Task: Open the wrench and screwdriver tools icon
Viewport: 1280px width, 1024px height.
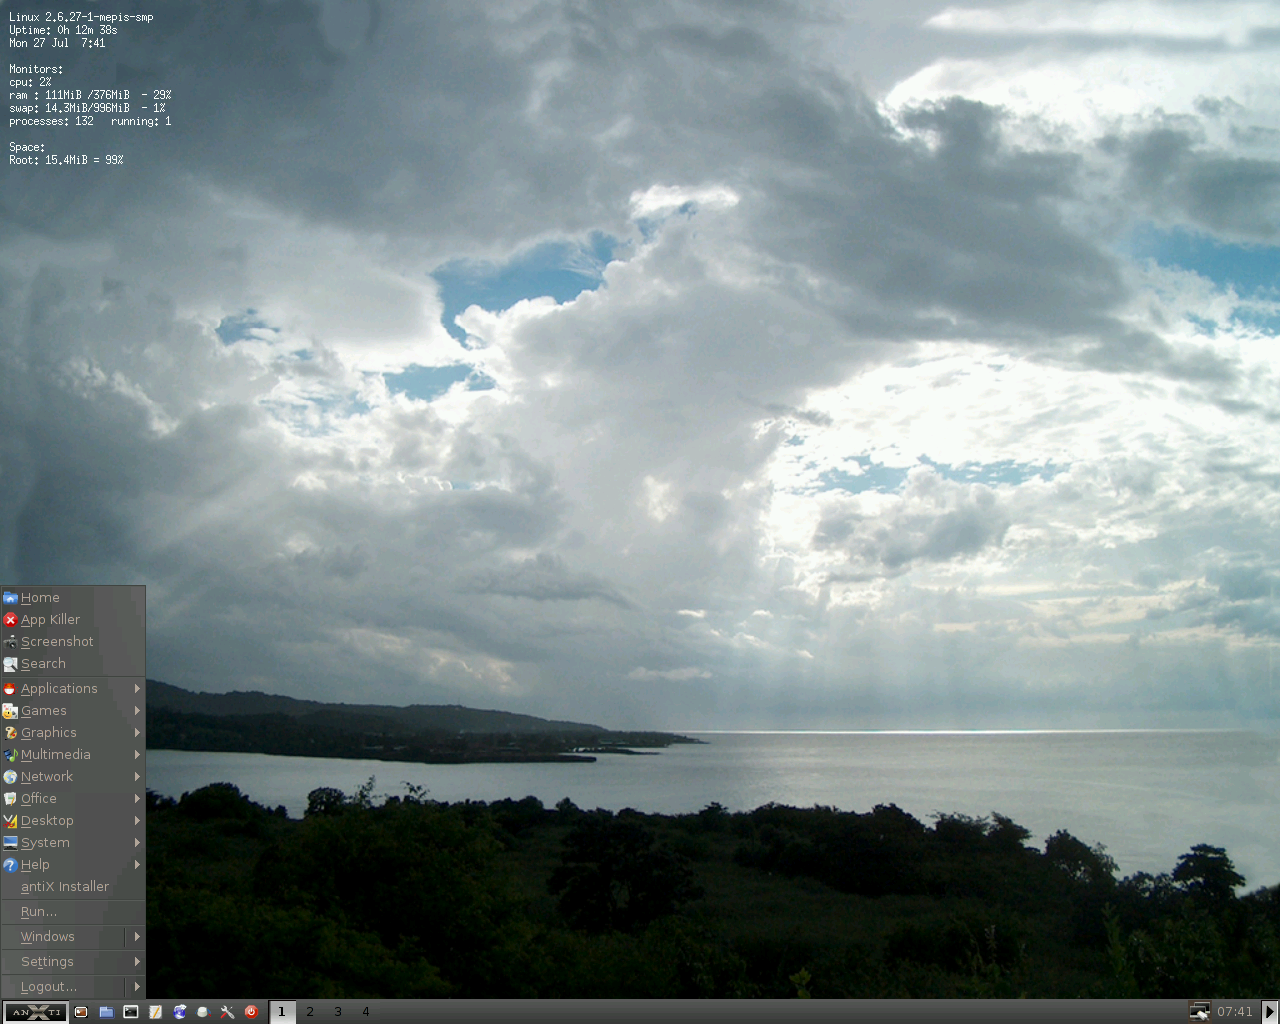Action: click(x=227, y=1012)
